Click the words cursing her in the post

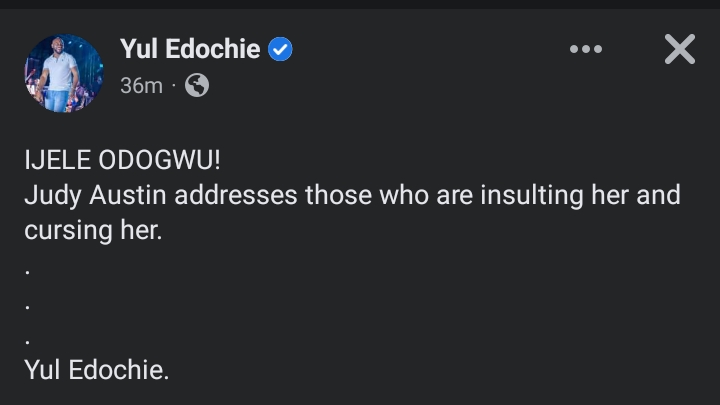click(x=93, y=230)
